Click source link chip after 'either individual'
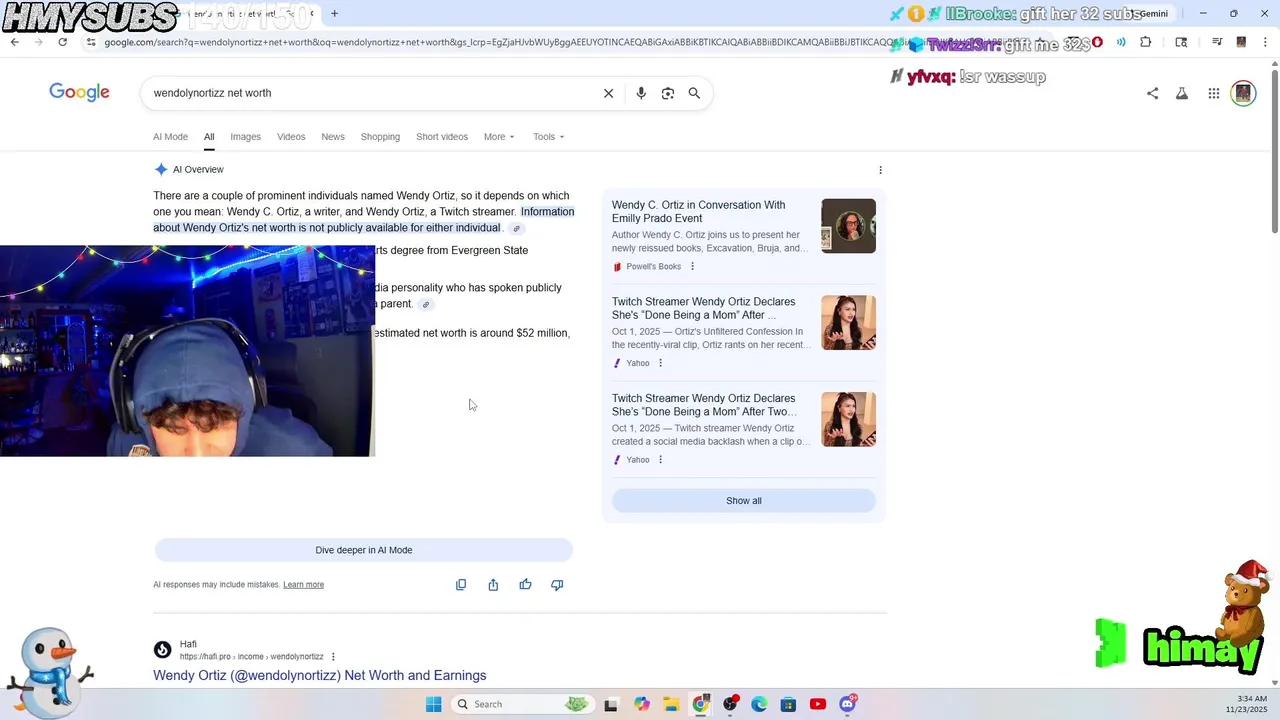This screenshot has width=1280, height=720. [517, 228]
